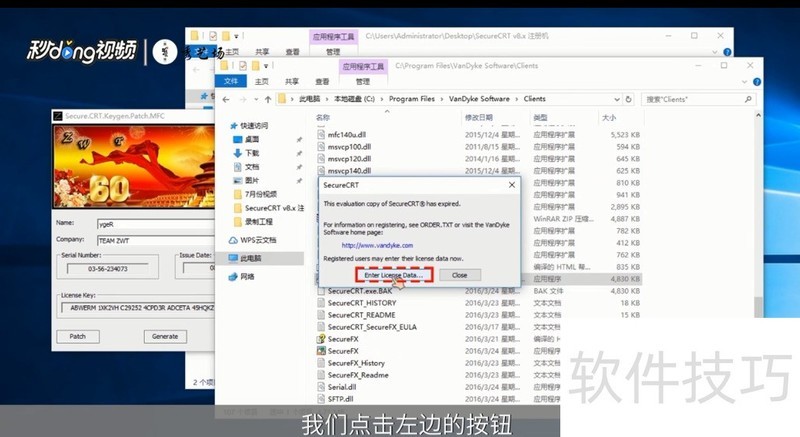Image resolution: width=800 pixels, height=437 pixels.
Task: Switch to 共享 tab in Clients window
Action: [x=292, y=82]
